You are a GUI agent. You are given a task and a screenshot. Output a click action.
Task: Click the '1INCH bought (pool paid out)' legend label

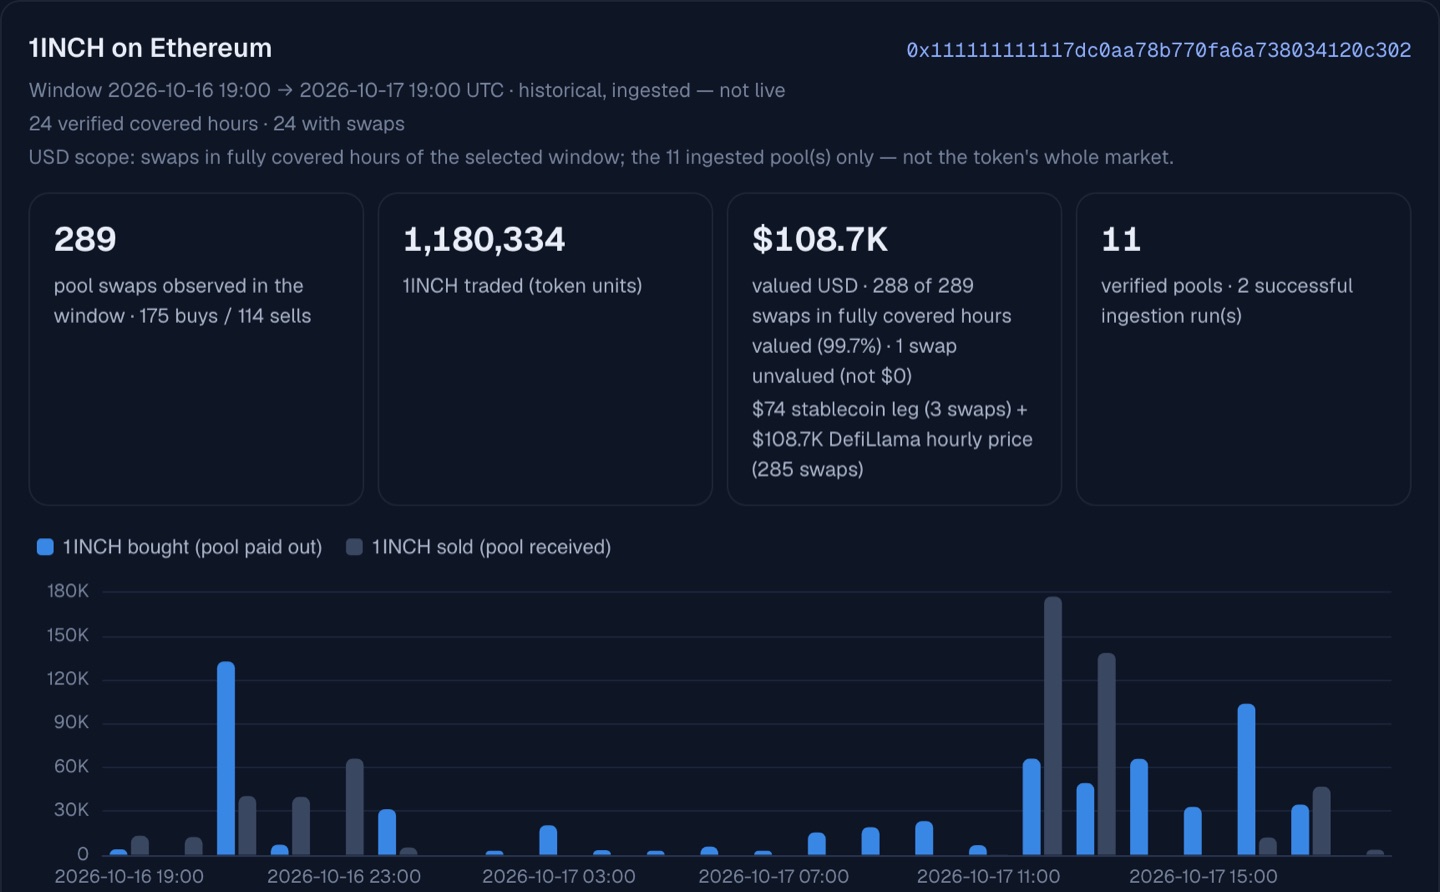point(192,547)
